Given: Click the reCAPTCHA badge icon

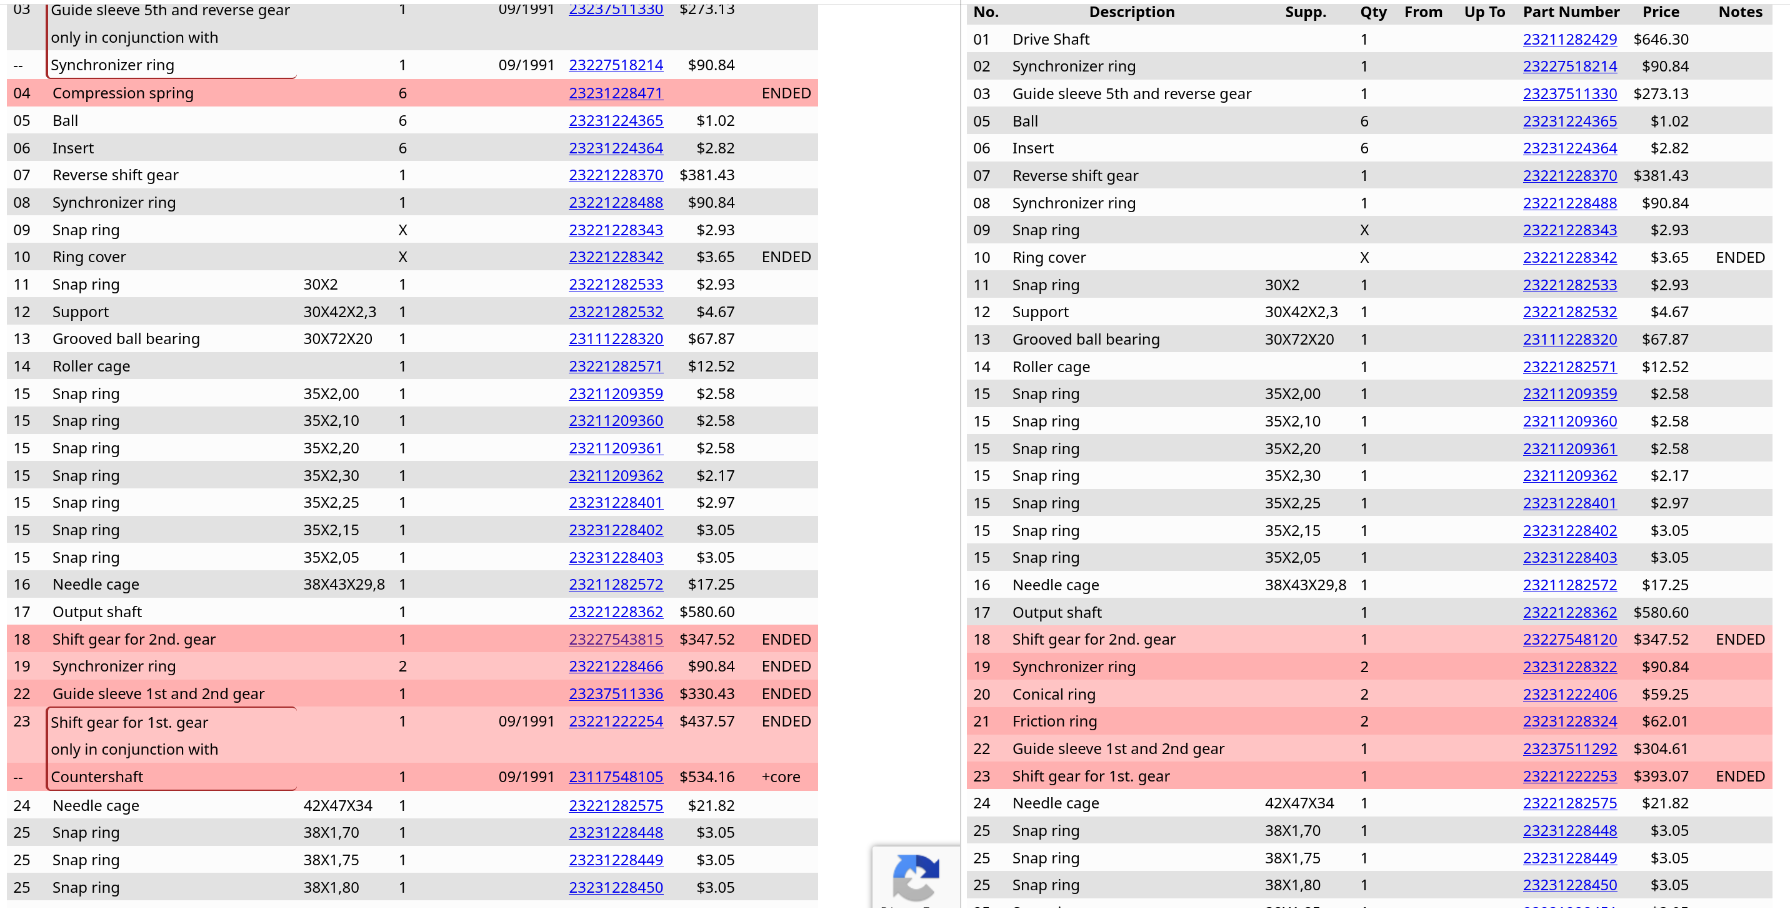Looking at the screenshot, I should point(915,878).
